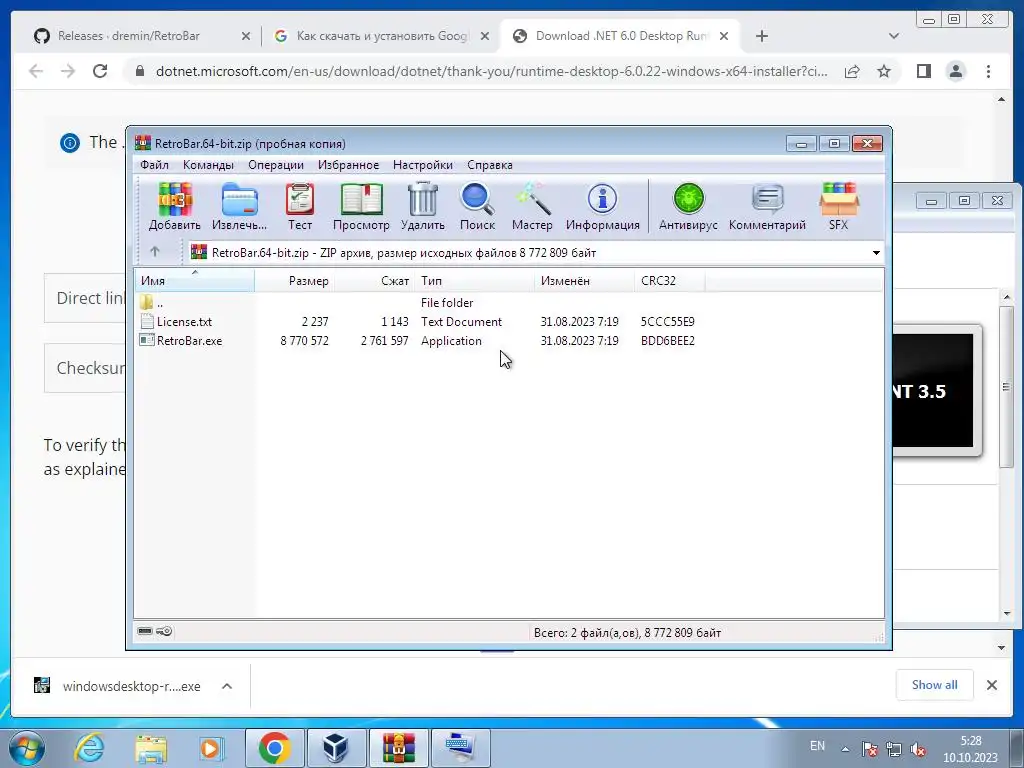Click the EN language indicator
Image resolution: width=1024 pixels, height=768 pixels.
817,746
